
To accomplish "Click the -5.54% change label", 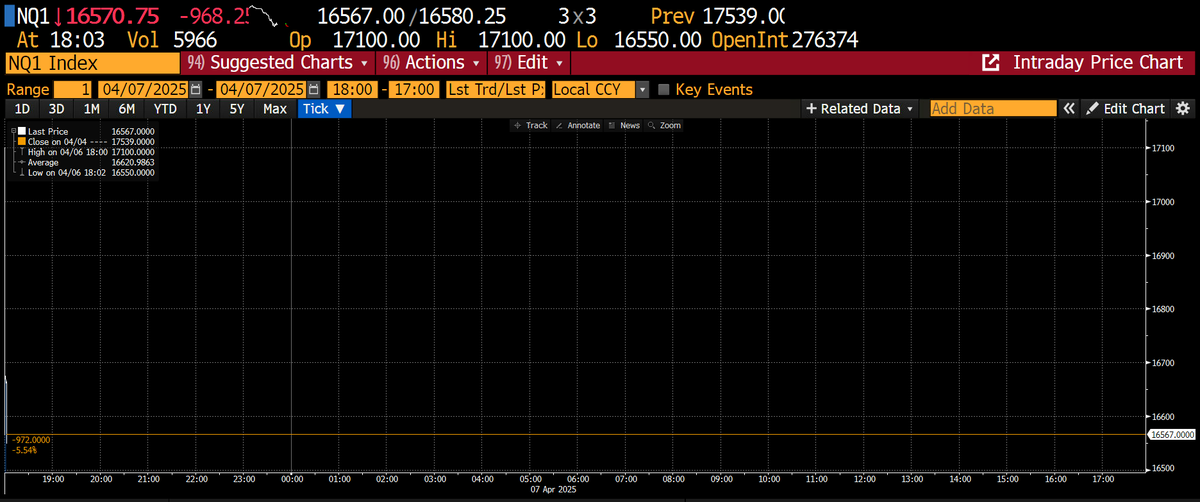I will point(24,451).
